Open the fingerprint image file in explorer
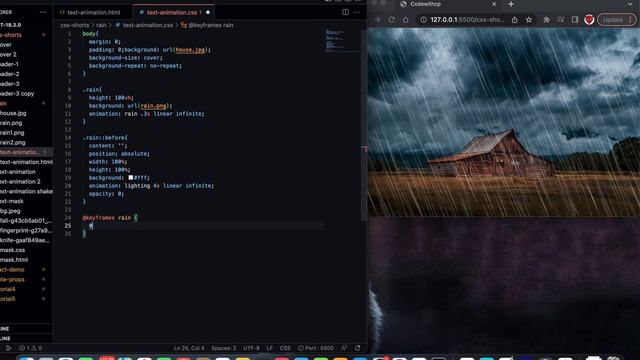Image resolution: width=640 pixels, height=360 pixels. click(25, 231)
